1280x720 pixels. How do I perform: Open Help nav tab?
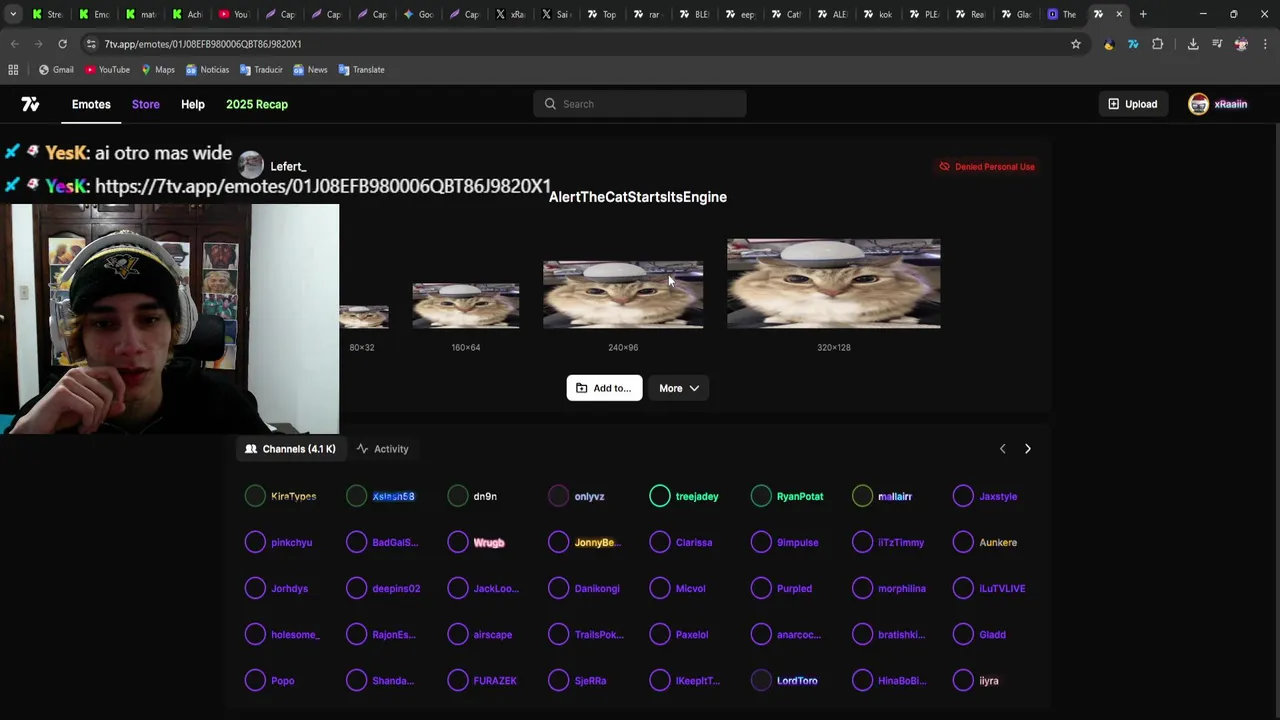click(x=193, y=104)
